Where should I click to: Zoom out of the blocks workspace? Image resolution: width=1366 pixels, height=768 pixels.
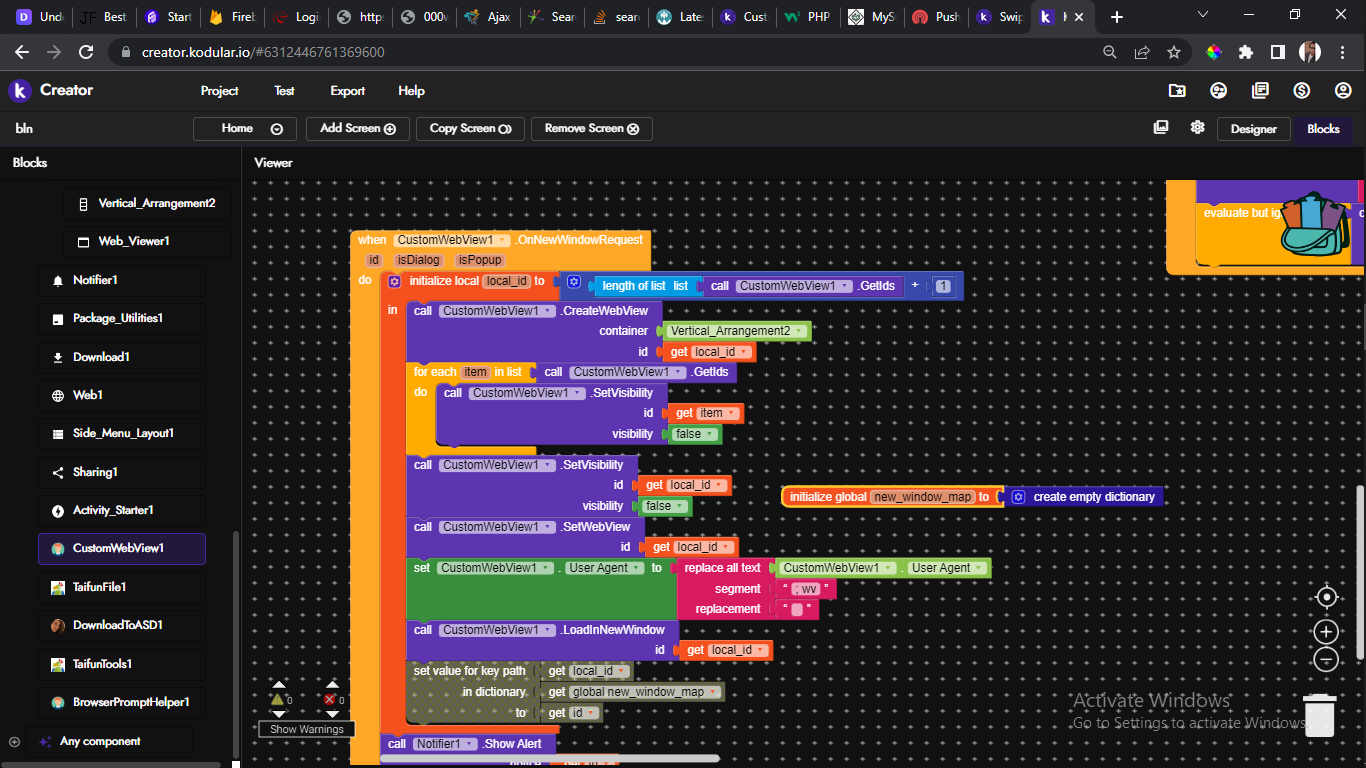(x=1326, y=659)
